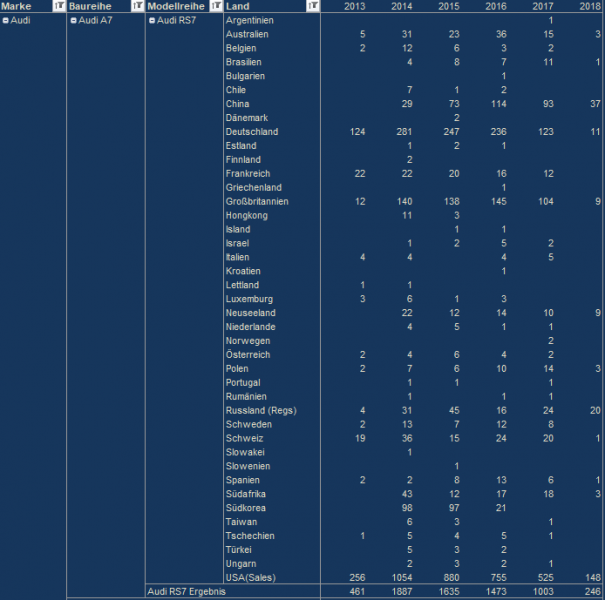Screen dimensions: 605x600
Task: Select the Türkei row label
Action: coord(239,550)
